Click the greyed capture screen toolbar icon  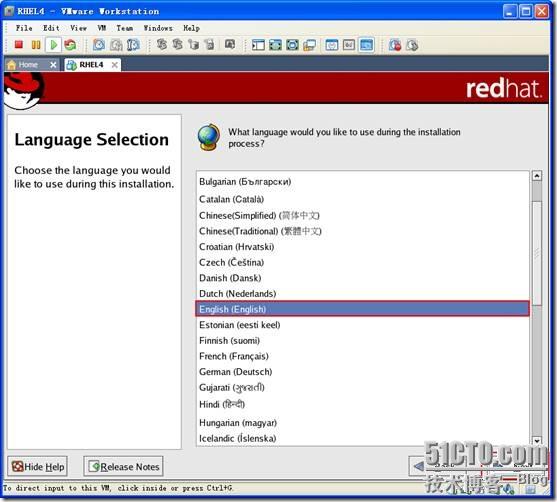[230, 44]
